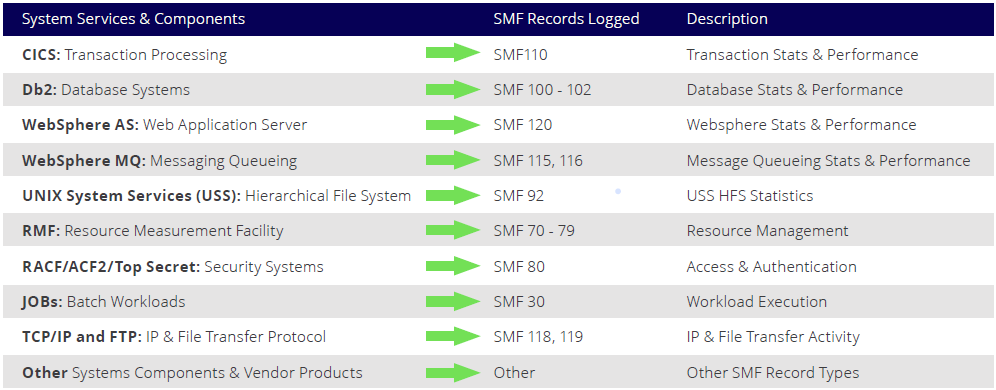Click 'Websphere Stats & Performance' description
996x390 pixels.
click(x=802, y=125)
